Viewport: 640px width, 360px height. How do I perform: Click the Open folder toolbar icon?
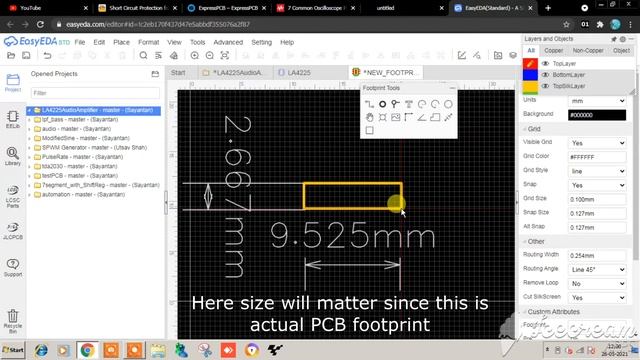(11, 56)
